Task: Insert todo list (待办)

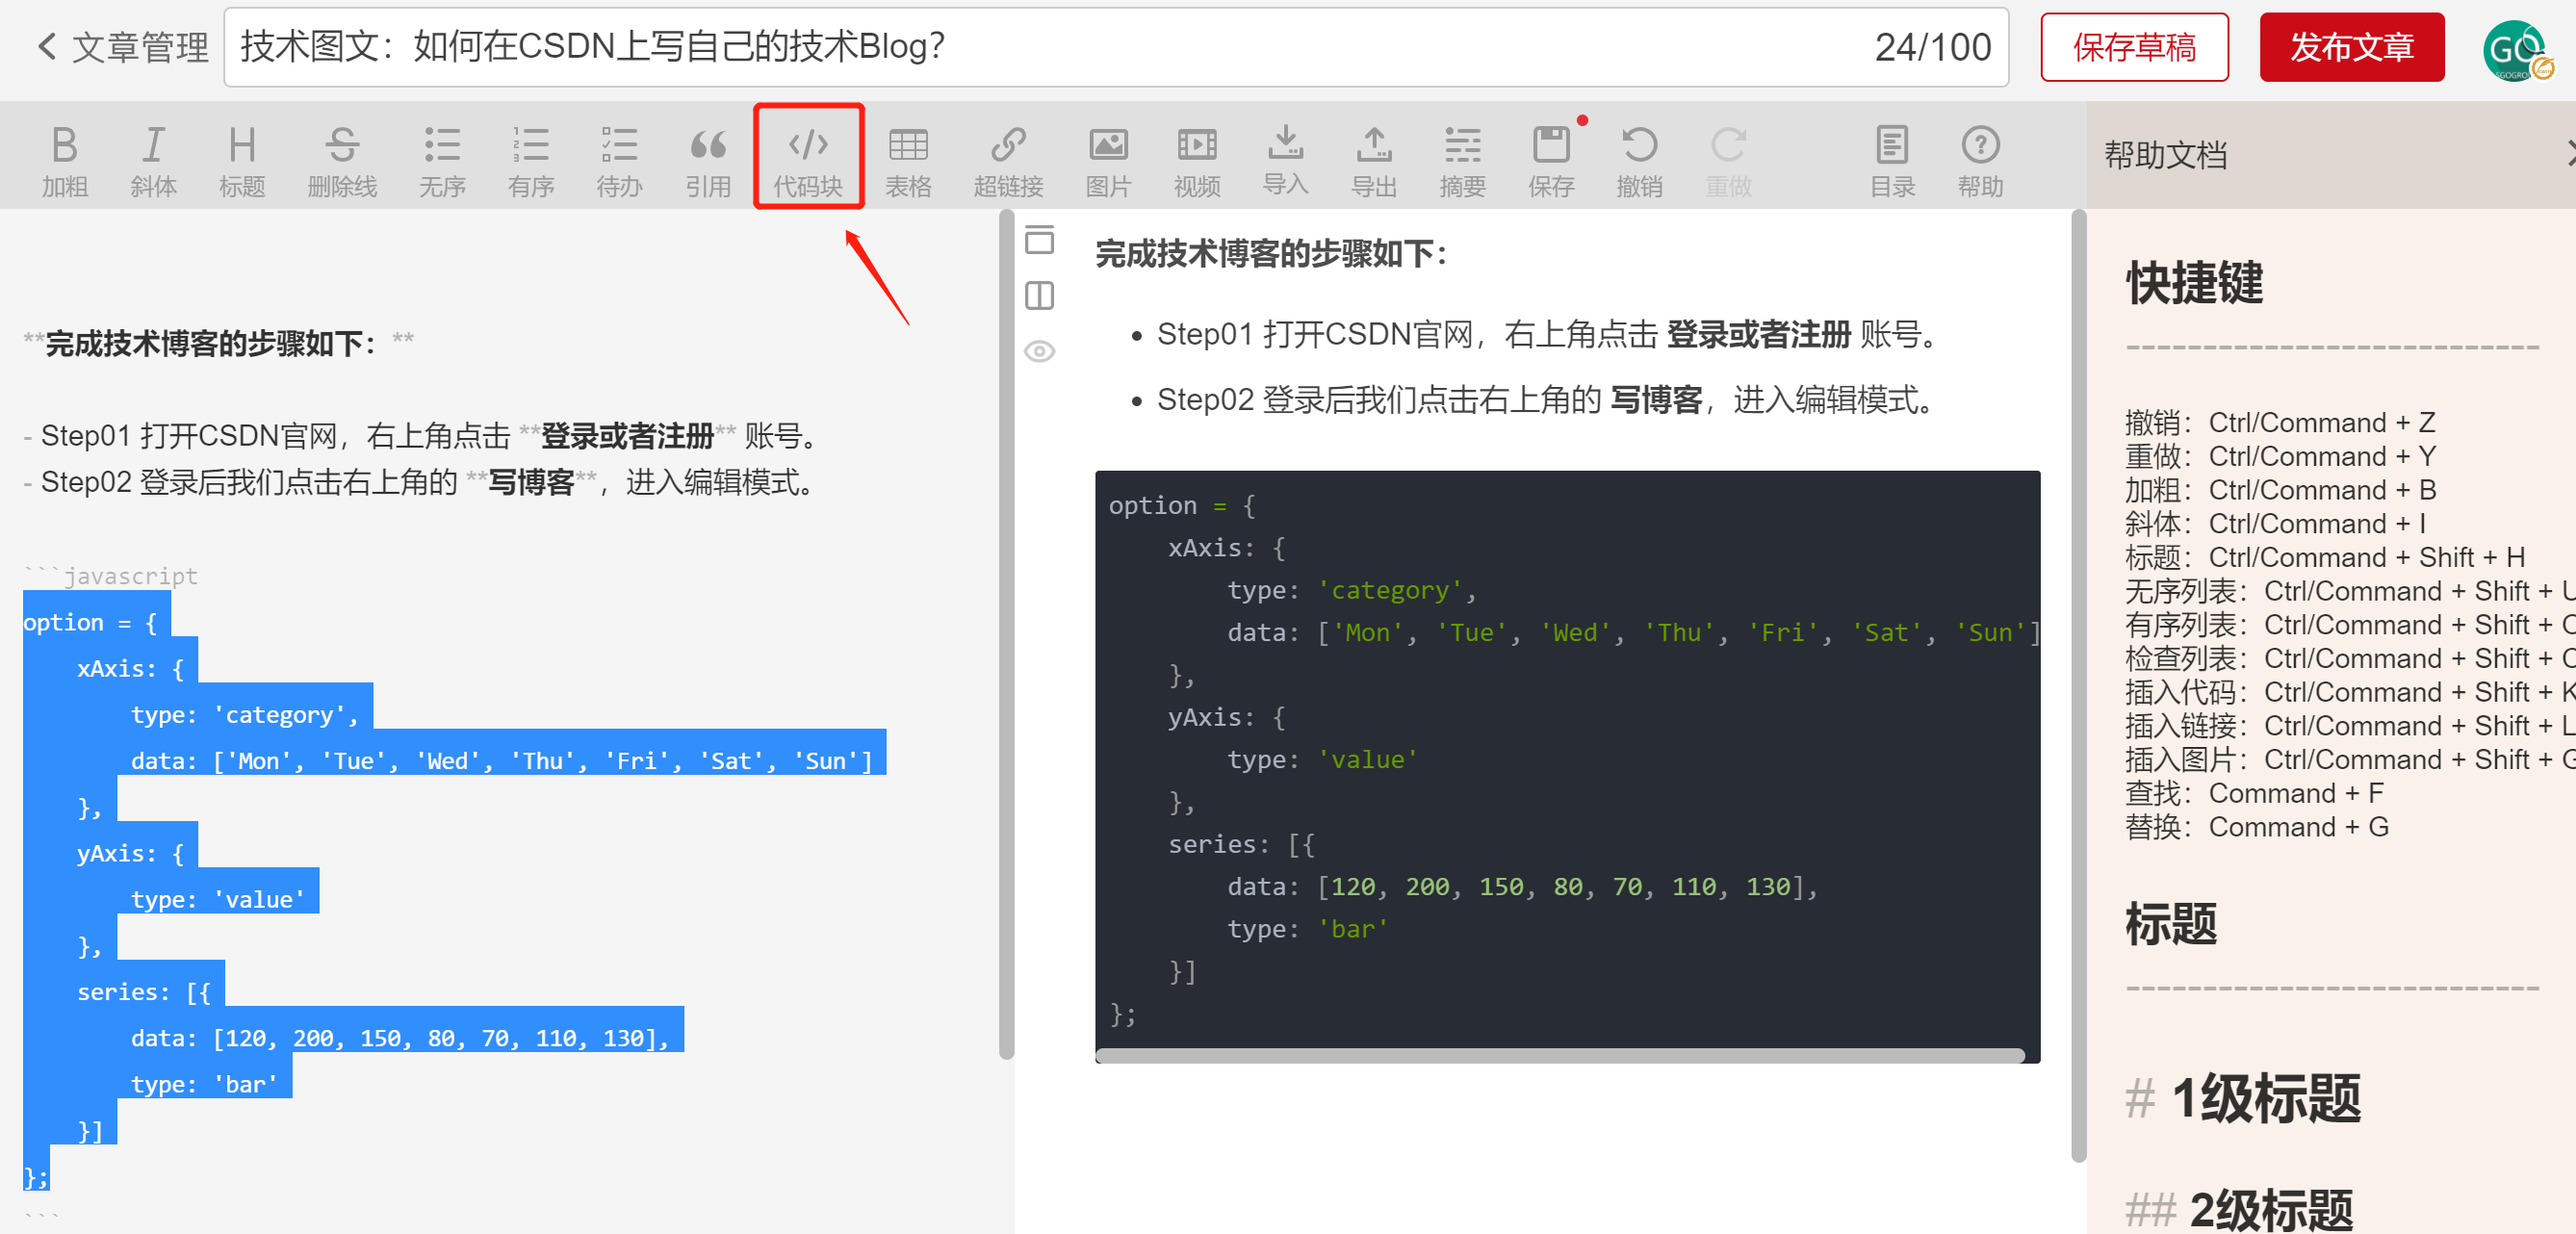Action: tap(619, 160)
